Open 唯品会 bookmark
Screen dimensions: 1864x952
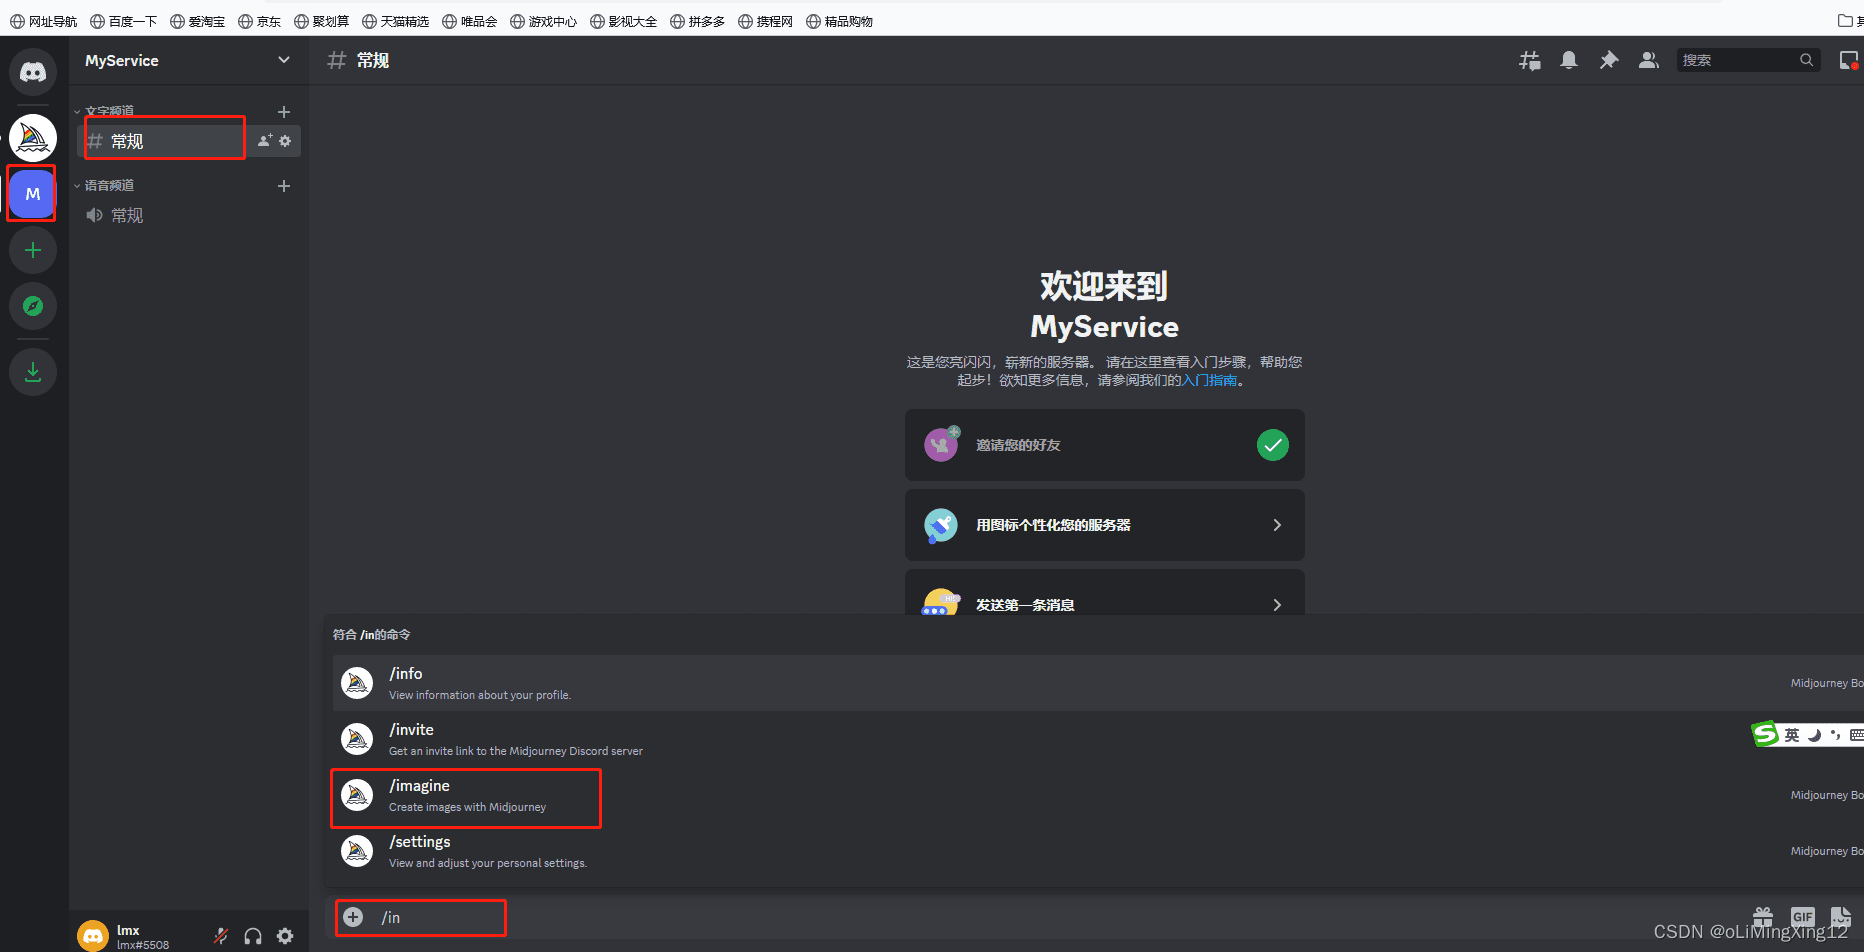click(470, 21)
